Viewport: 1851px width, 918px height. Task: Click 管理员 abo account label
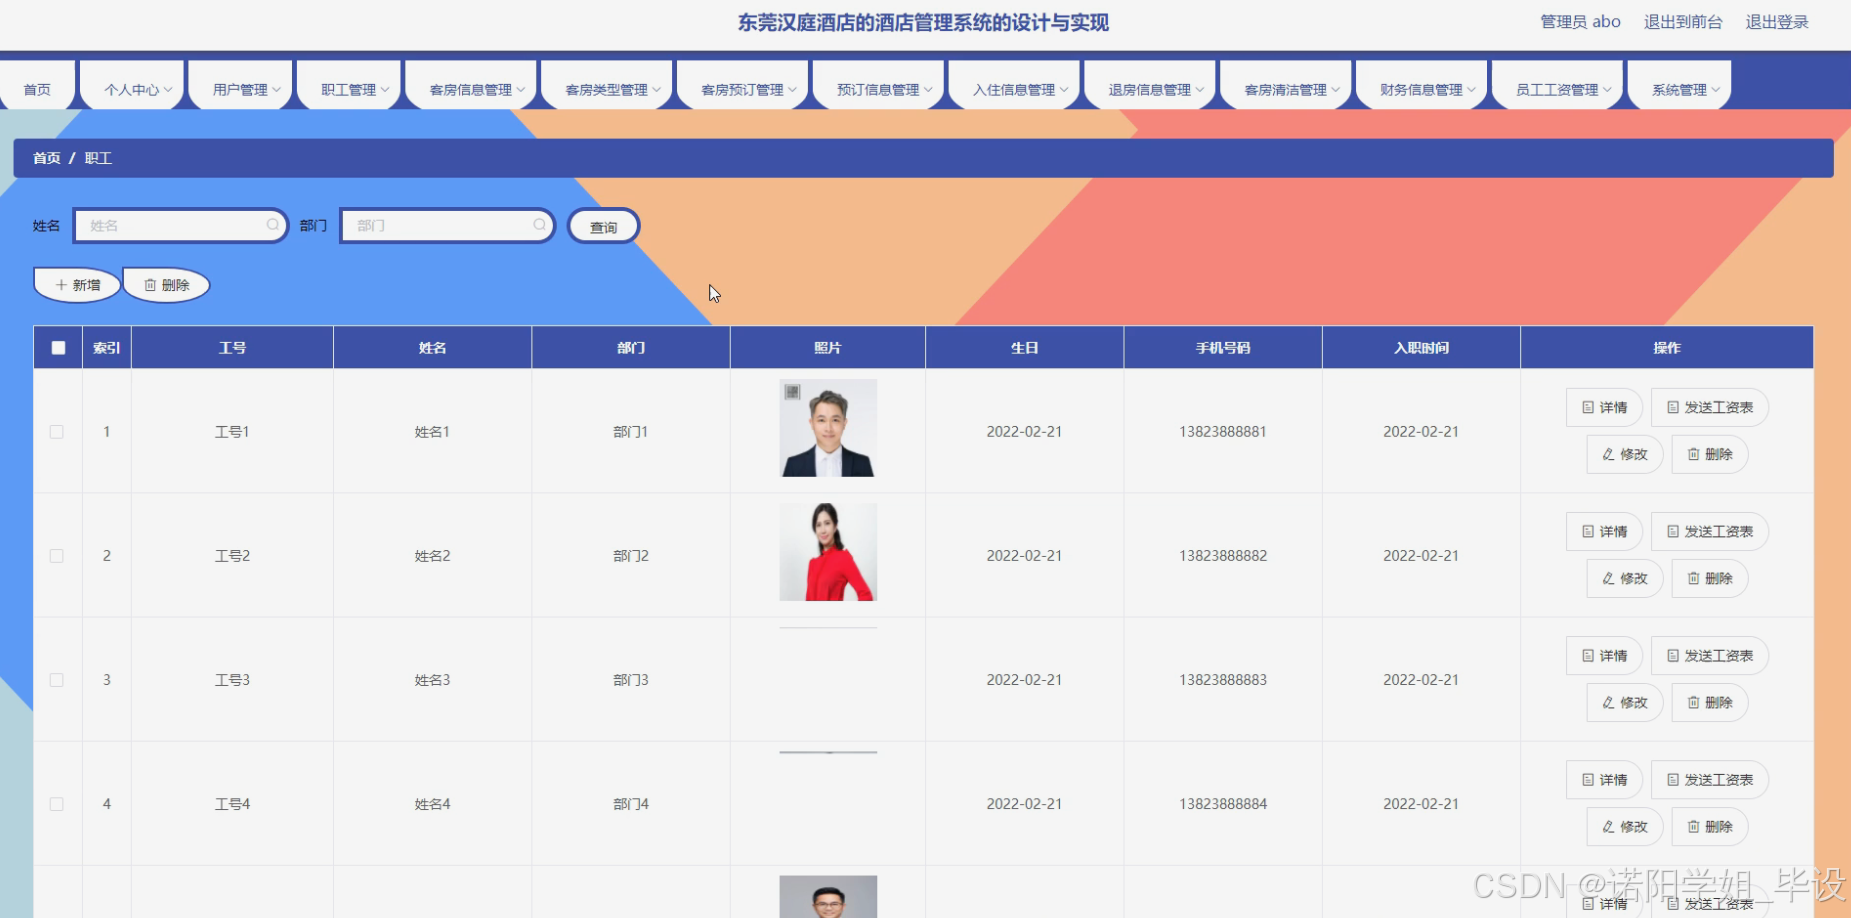pyautogui.click(x=1580, y=22)
